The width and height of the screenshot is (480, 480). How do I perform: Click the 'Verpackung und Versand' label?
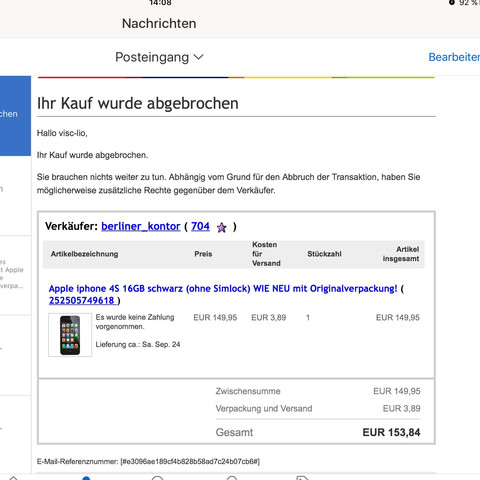click(264, 408)
